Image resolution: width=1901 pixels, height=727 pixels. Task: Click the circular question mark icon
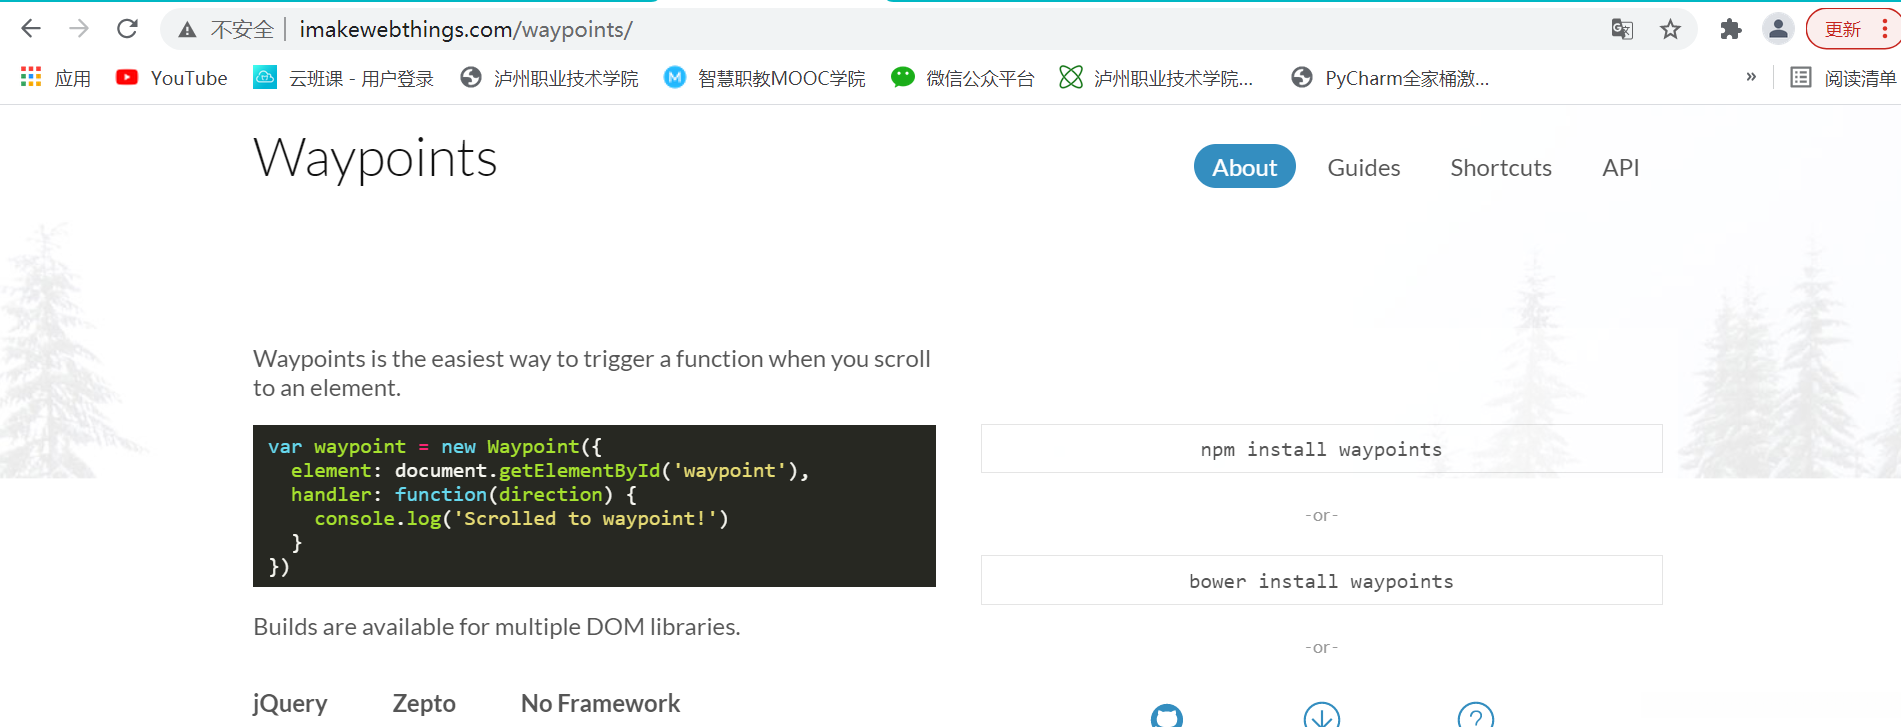[x=1475, y=716]
